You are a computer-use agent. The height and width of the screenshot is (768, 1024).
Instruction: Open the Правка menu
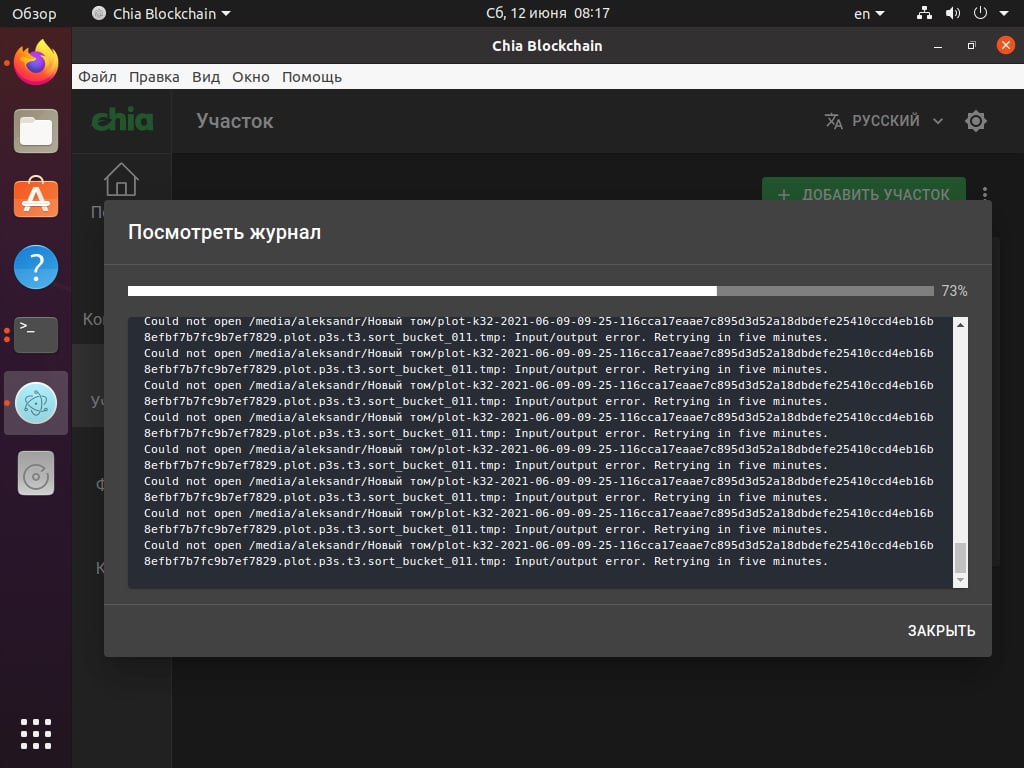click(x=154, y=77)
